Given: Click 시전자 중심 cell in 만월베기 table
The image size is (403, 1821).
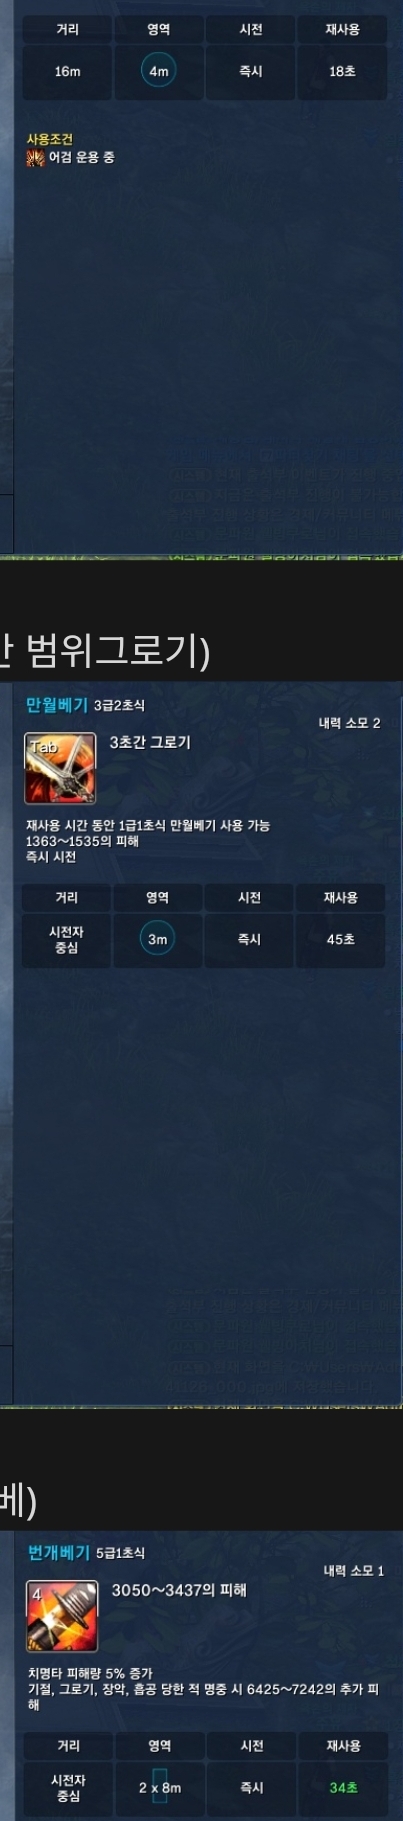Looking at the screenshot, I should 66,939.
